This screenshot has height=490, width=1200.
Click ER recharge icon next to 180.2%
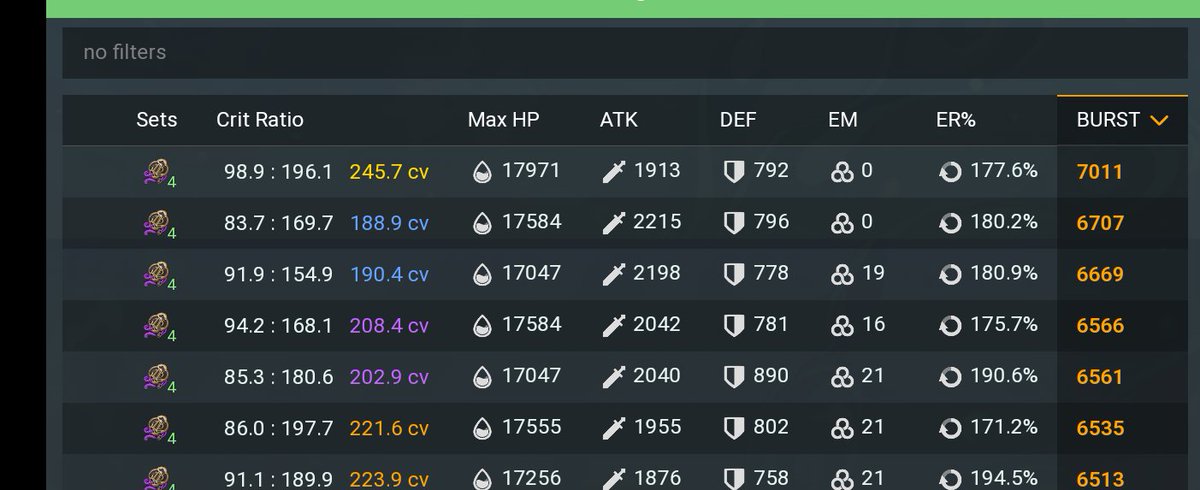pyautogui.click(x=950, y=223)
